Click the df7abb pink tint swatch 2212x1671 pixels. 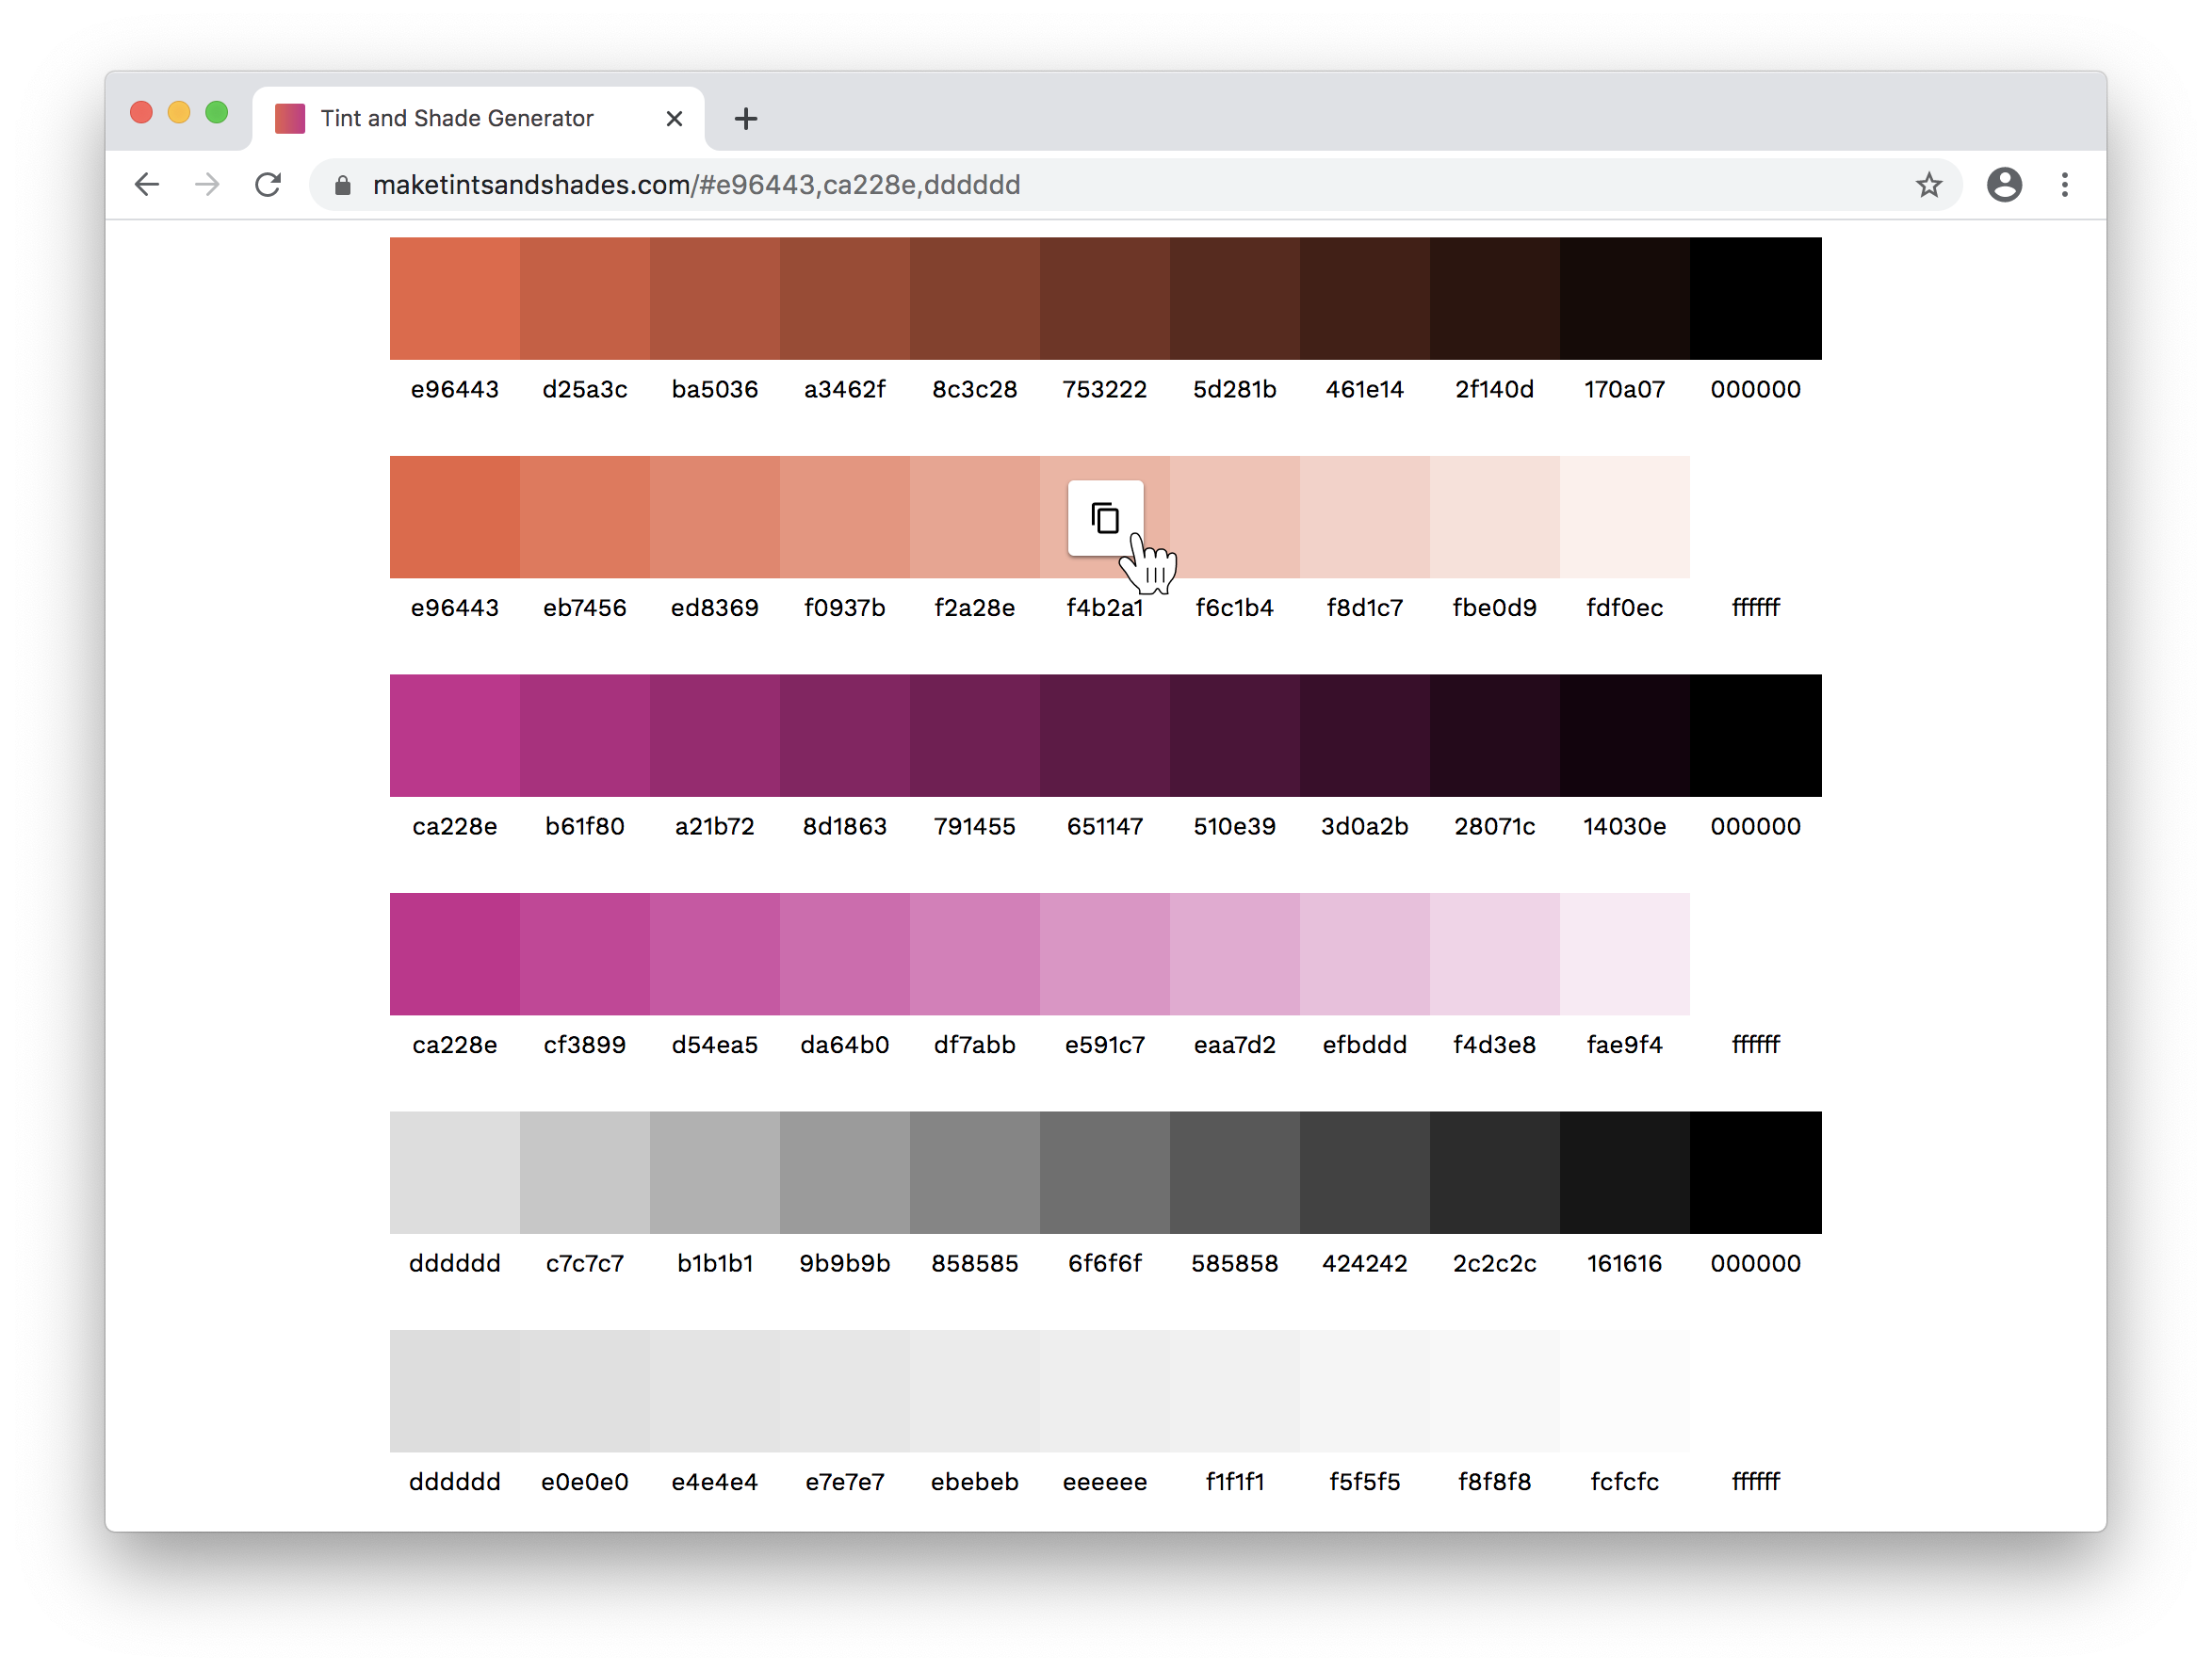click(974, 953)
